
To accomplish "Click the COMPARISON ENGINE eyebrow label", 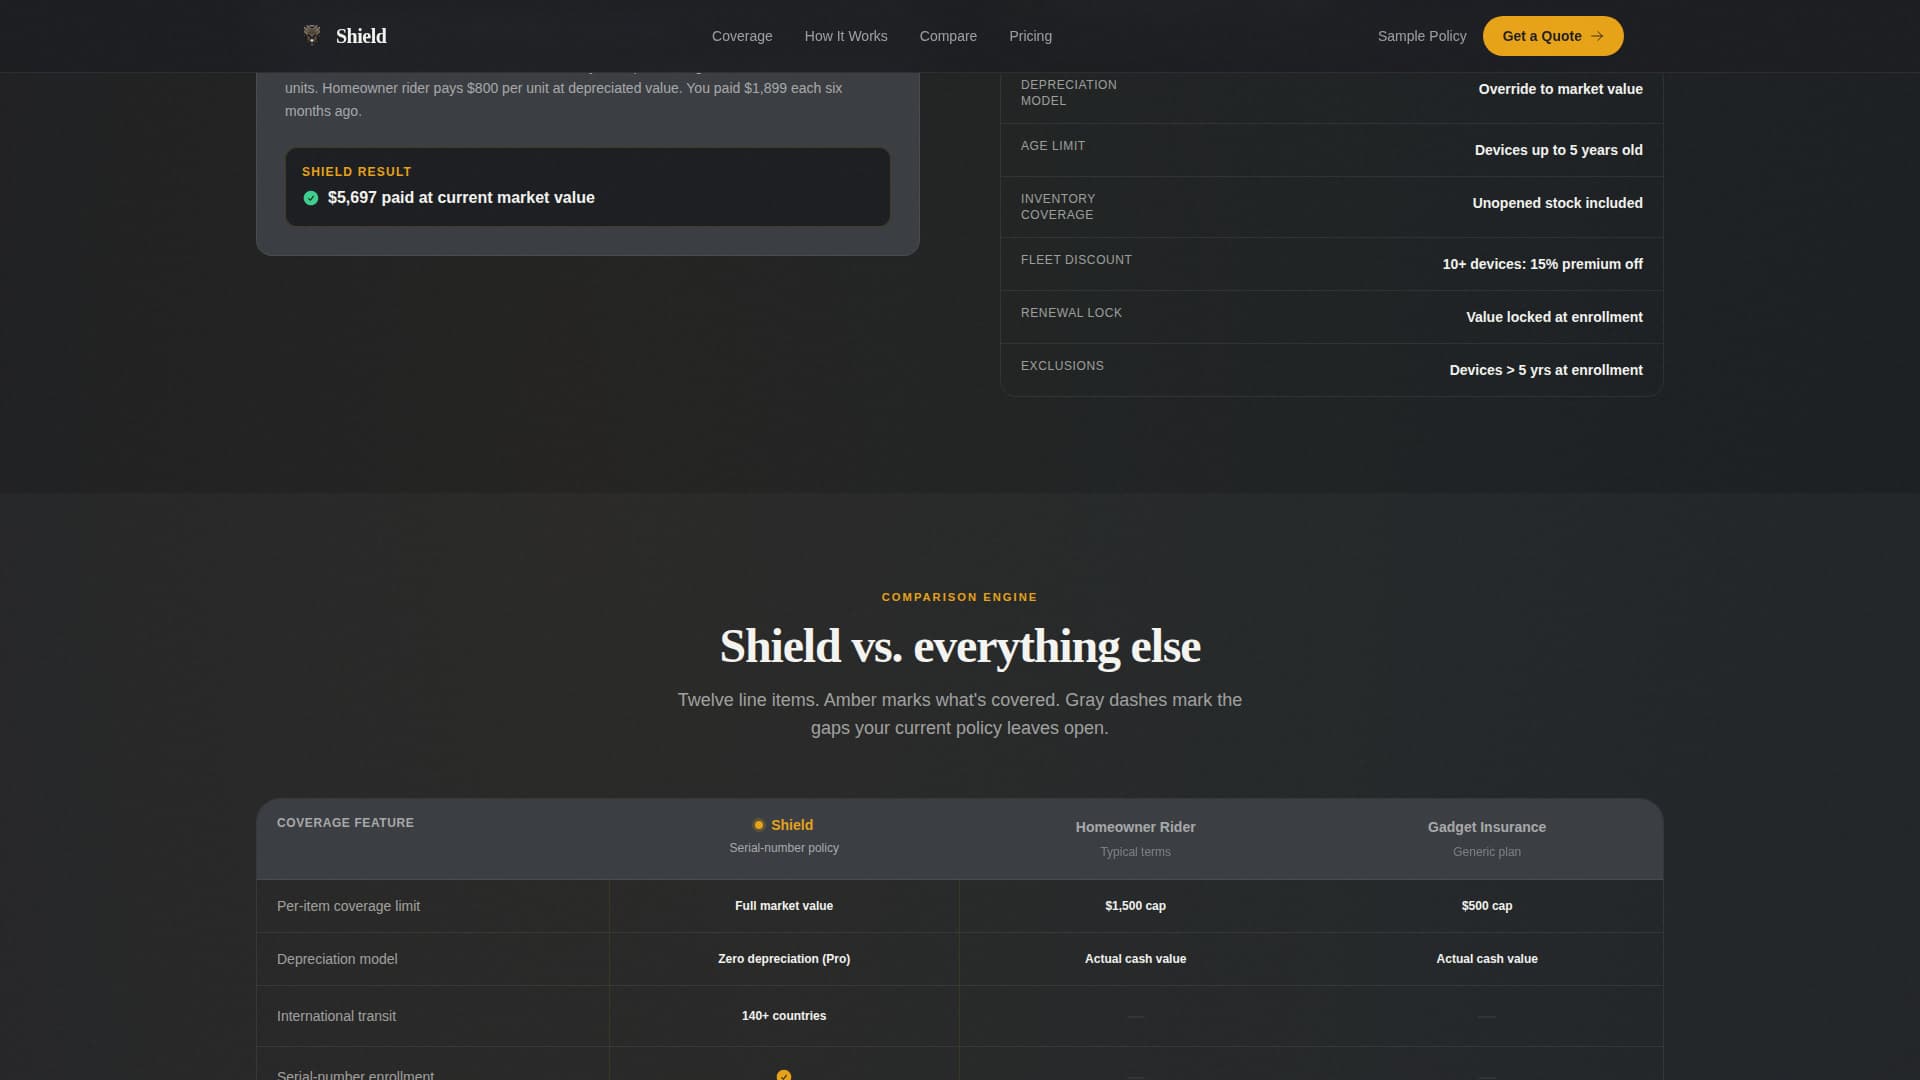I will [x=959, y=597].
